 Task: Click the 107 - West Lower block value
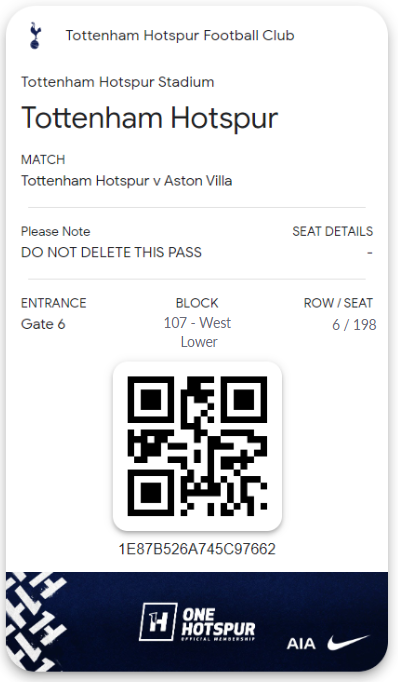point(197,332)
